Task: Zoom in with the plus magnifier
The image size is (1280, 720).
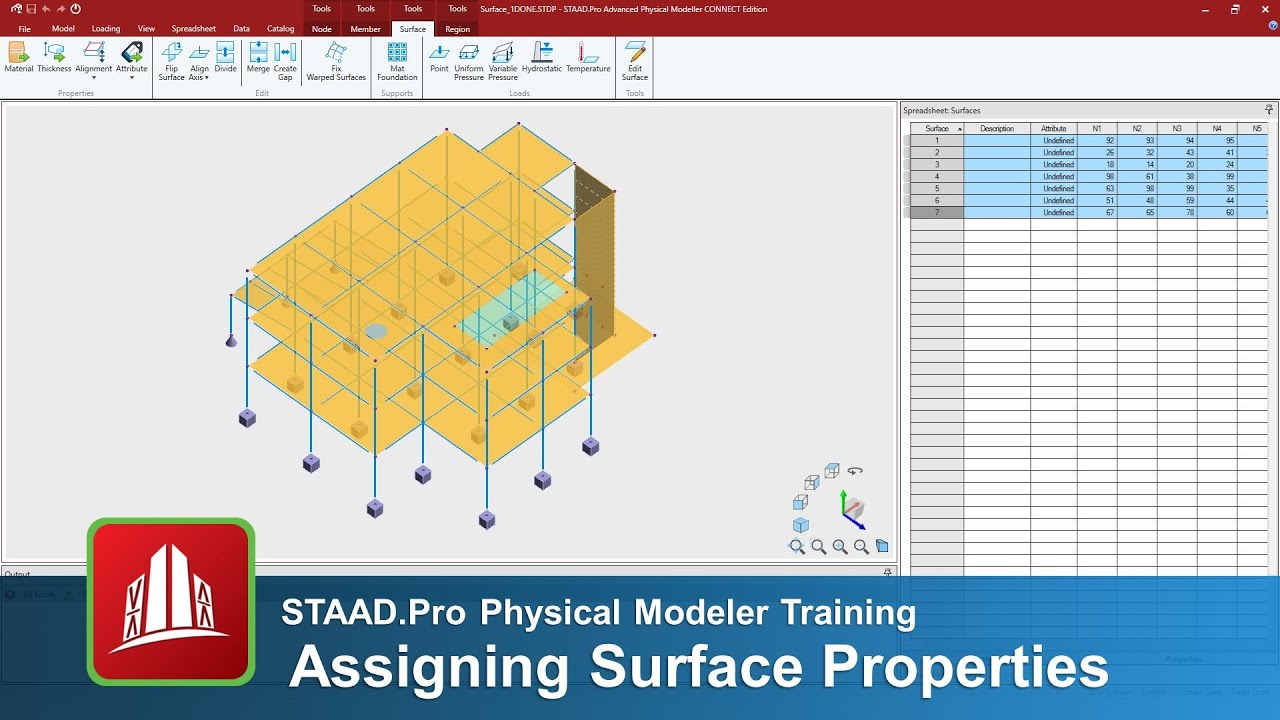Action: (x=840, y=547)
